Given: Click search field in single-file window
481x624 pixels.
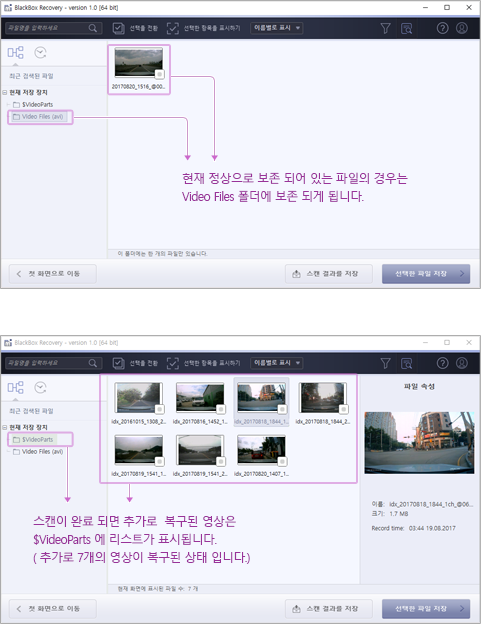Looking at the screenshot, I should click(54, 28).
